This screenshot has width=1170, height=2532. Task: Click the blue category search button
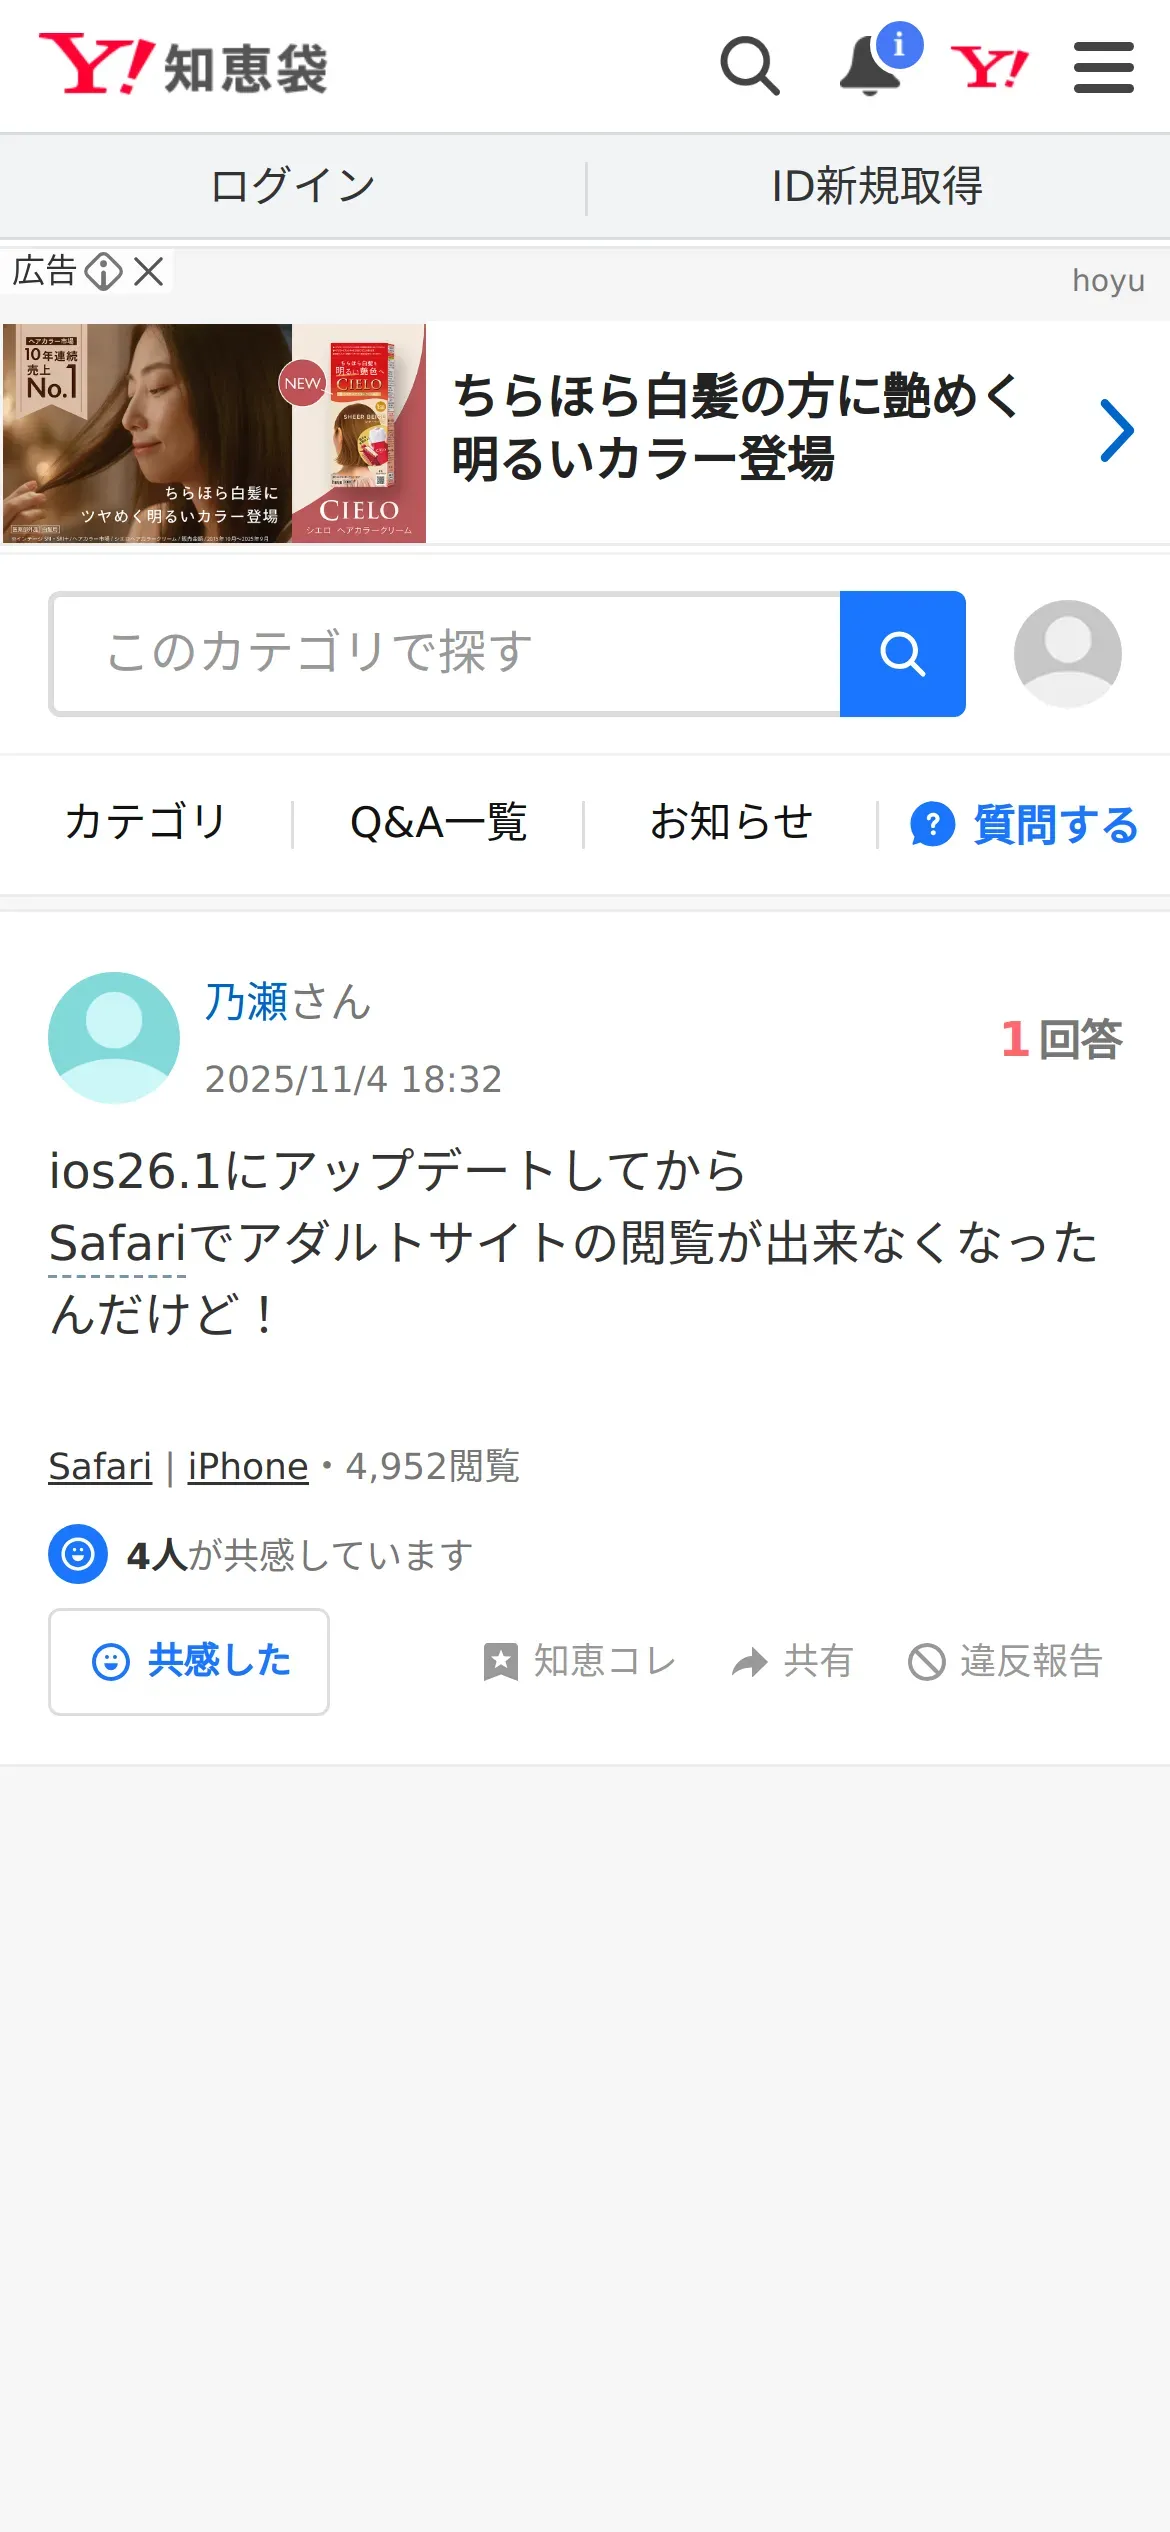903,654
